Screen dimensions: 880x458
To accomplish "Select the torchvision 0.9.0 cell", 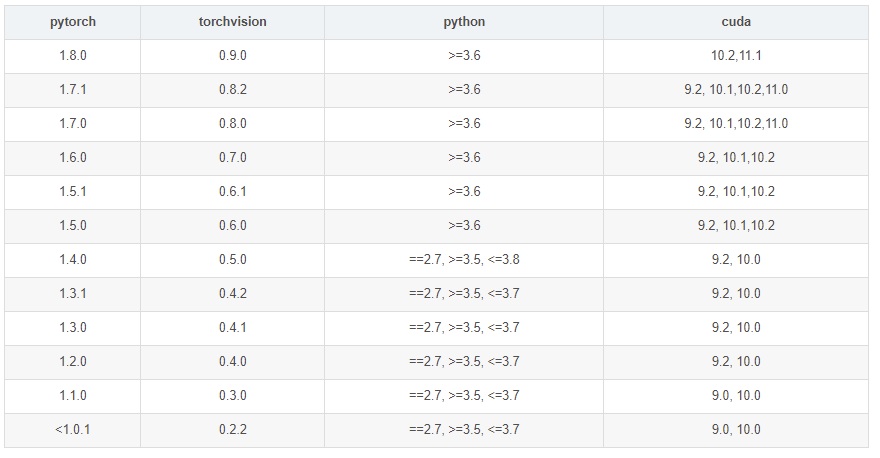I will 232,56.
